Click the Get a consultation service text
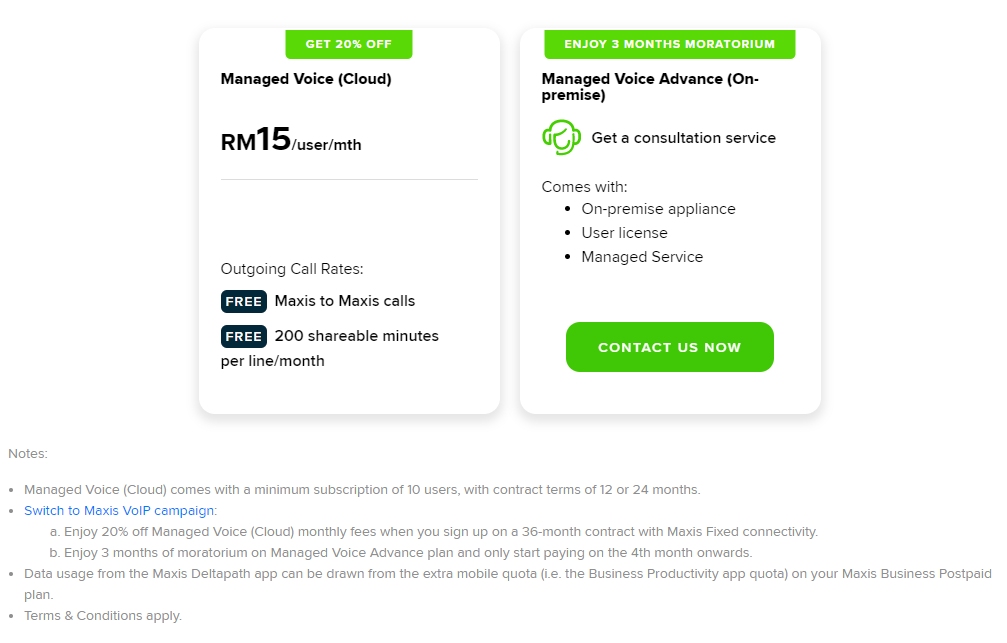Viewport: 1007px width, 643px height. click(683, 138)
